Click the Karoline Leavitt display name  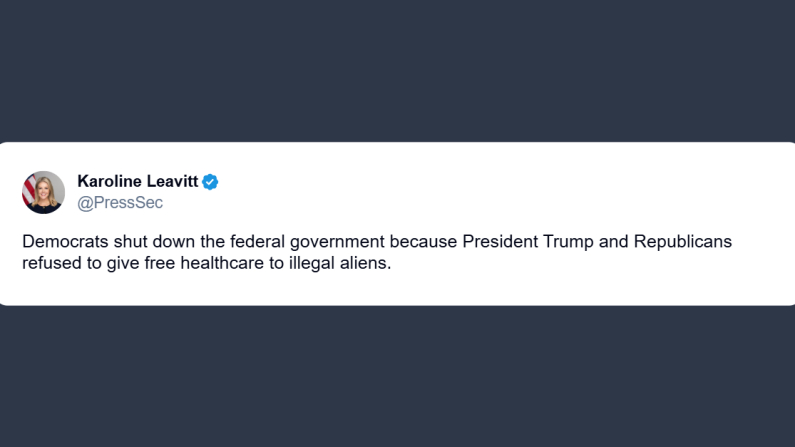(137, 182)
